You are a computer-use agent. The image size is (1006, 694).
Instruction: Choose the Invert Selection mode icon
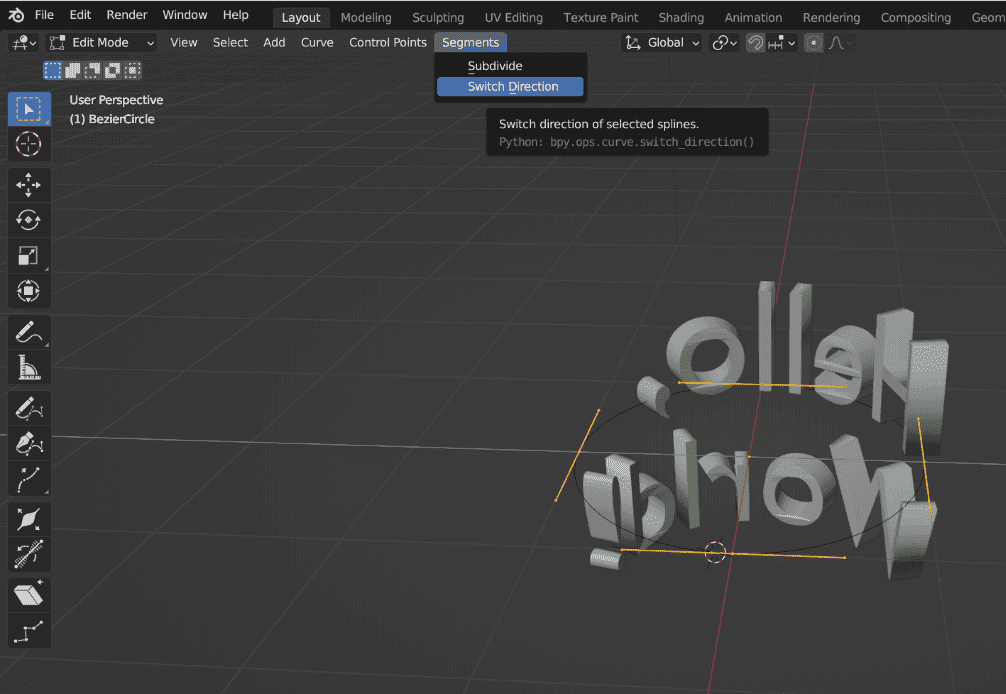pyautogui.click(x=112, y=70)
